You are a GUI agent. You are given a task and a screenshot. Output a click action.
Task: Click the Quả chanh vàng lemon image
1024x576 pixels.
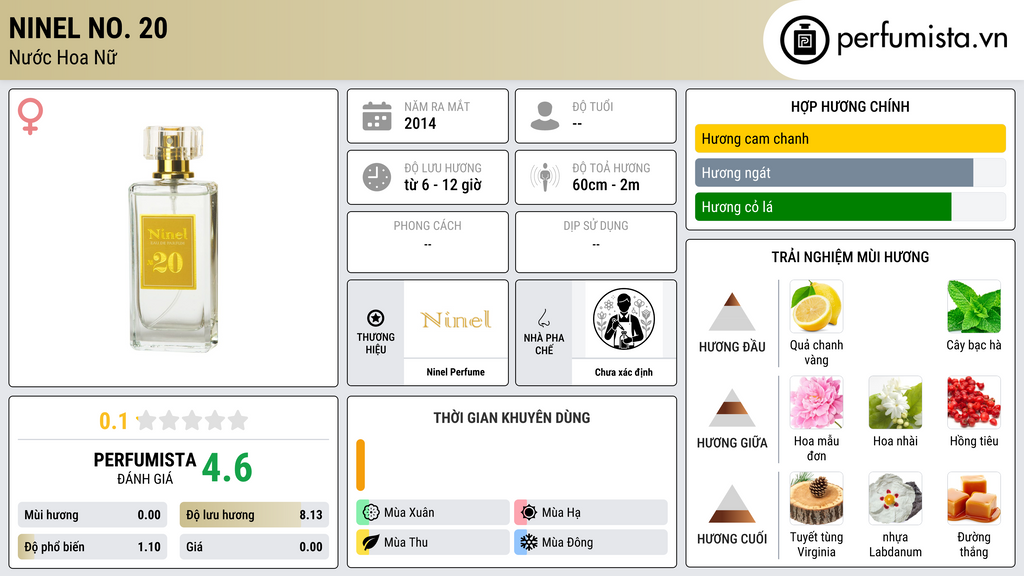coord(816,307)
